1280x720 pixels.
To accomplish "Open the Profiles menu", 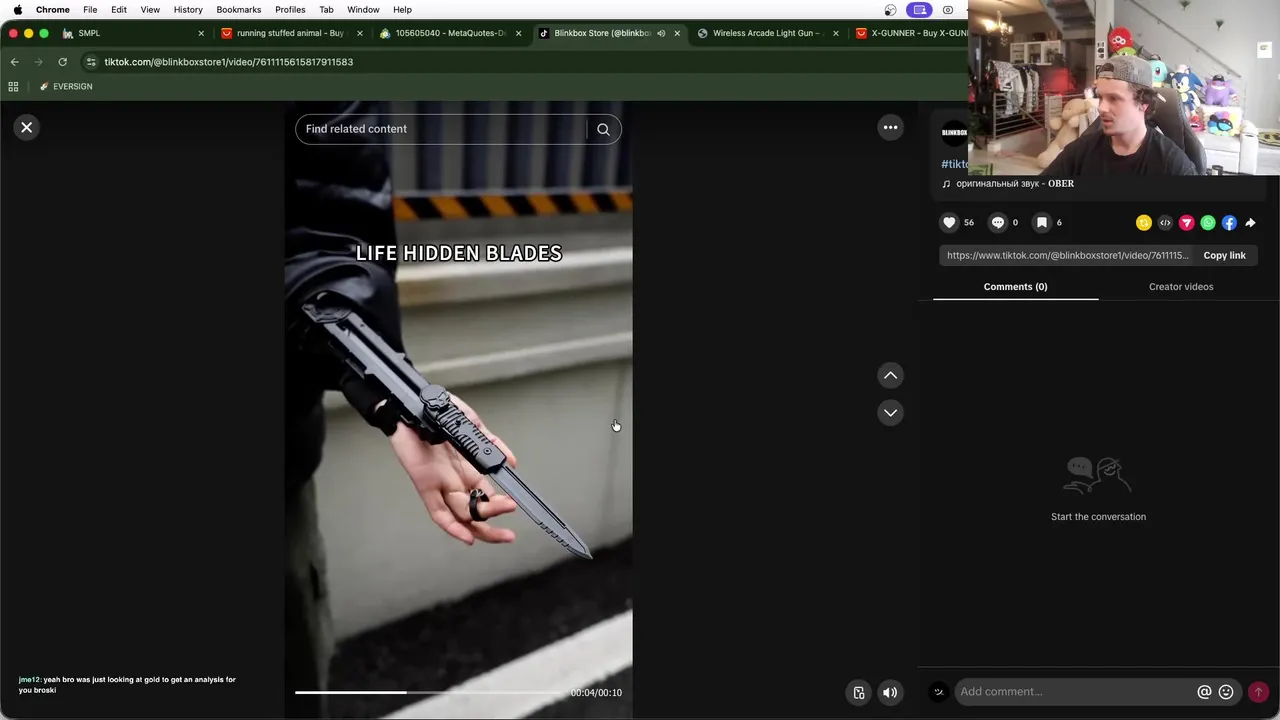I will tap(290, 10).
